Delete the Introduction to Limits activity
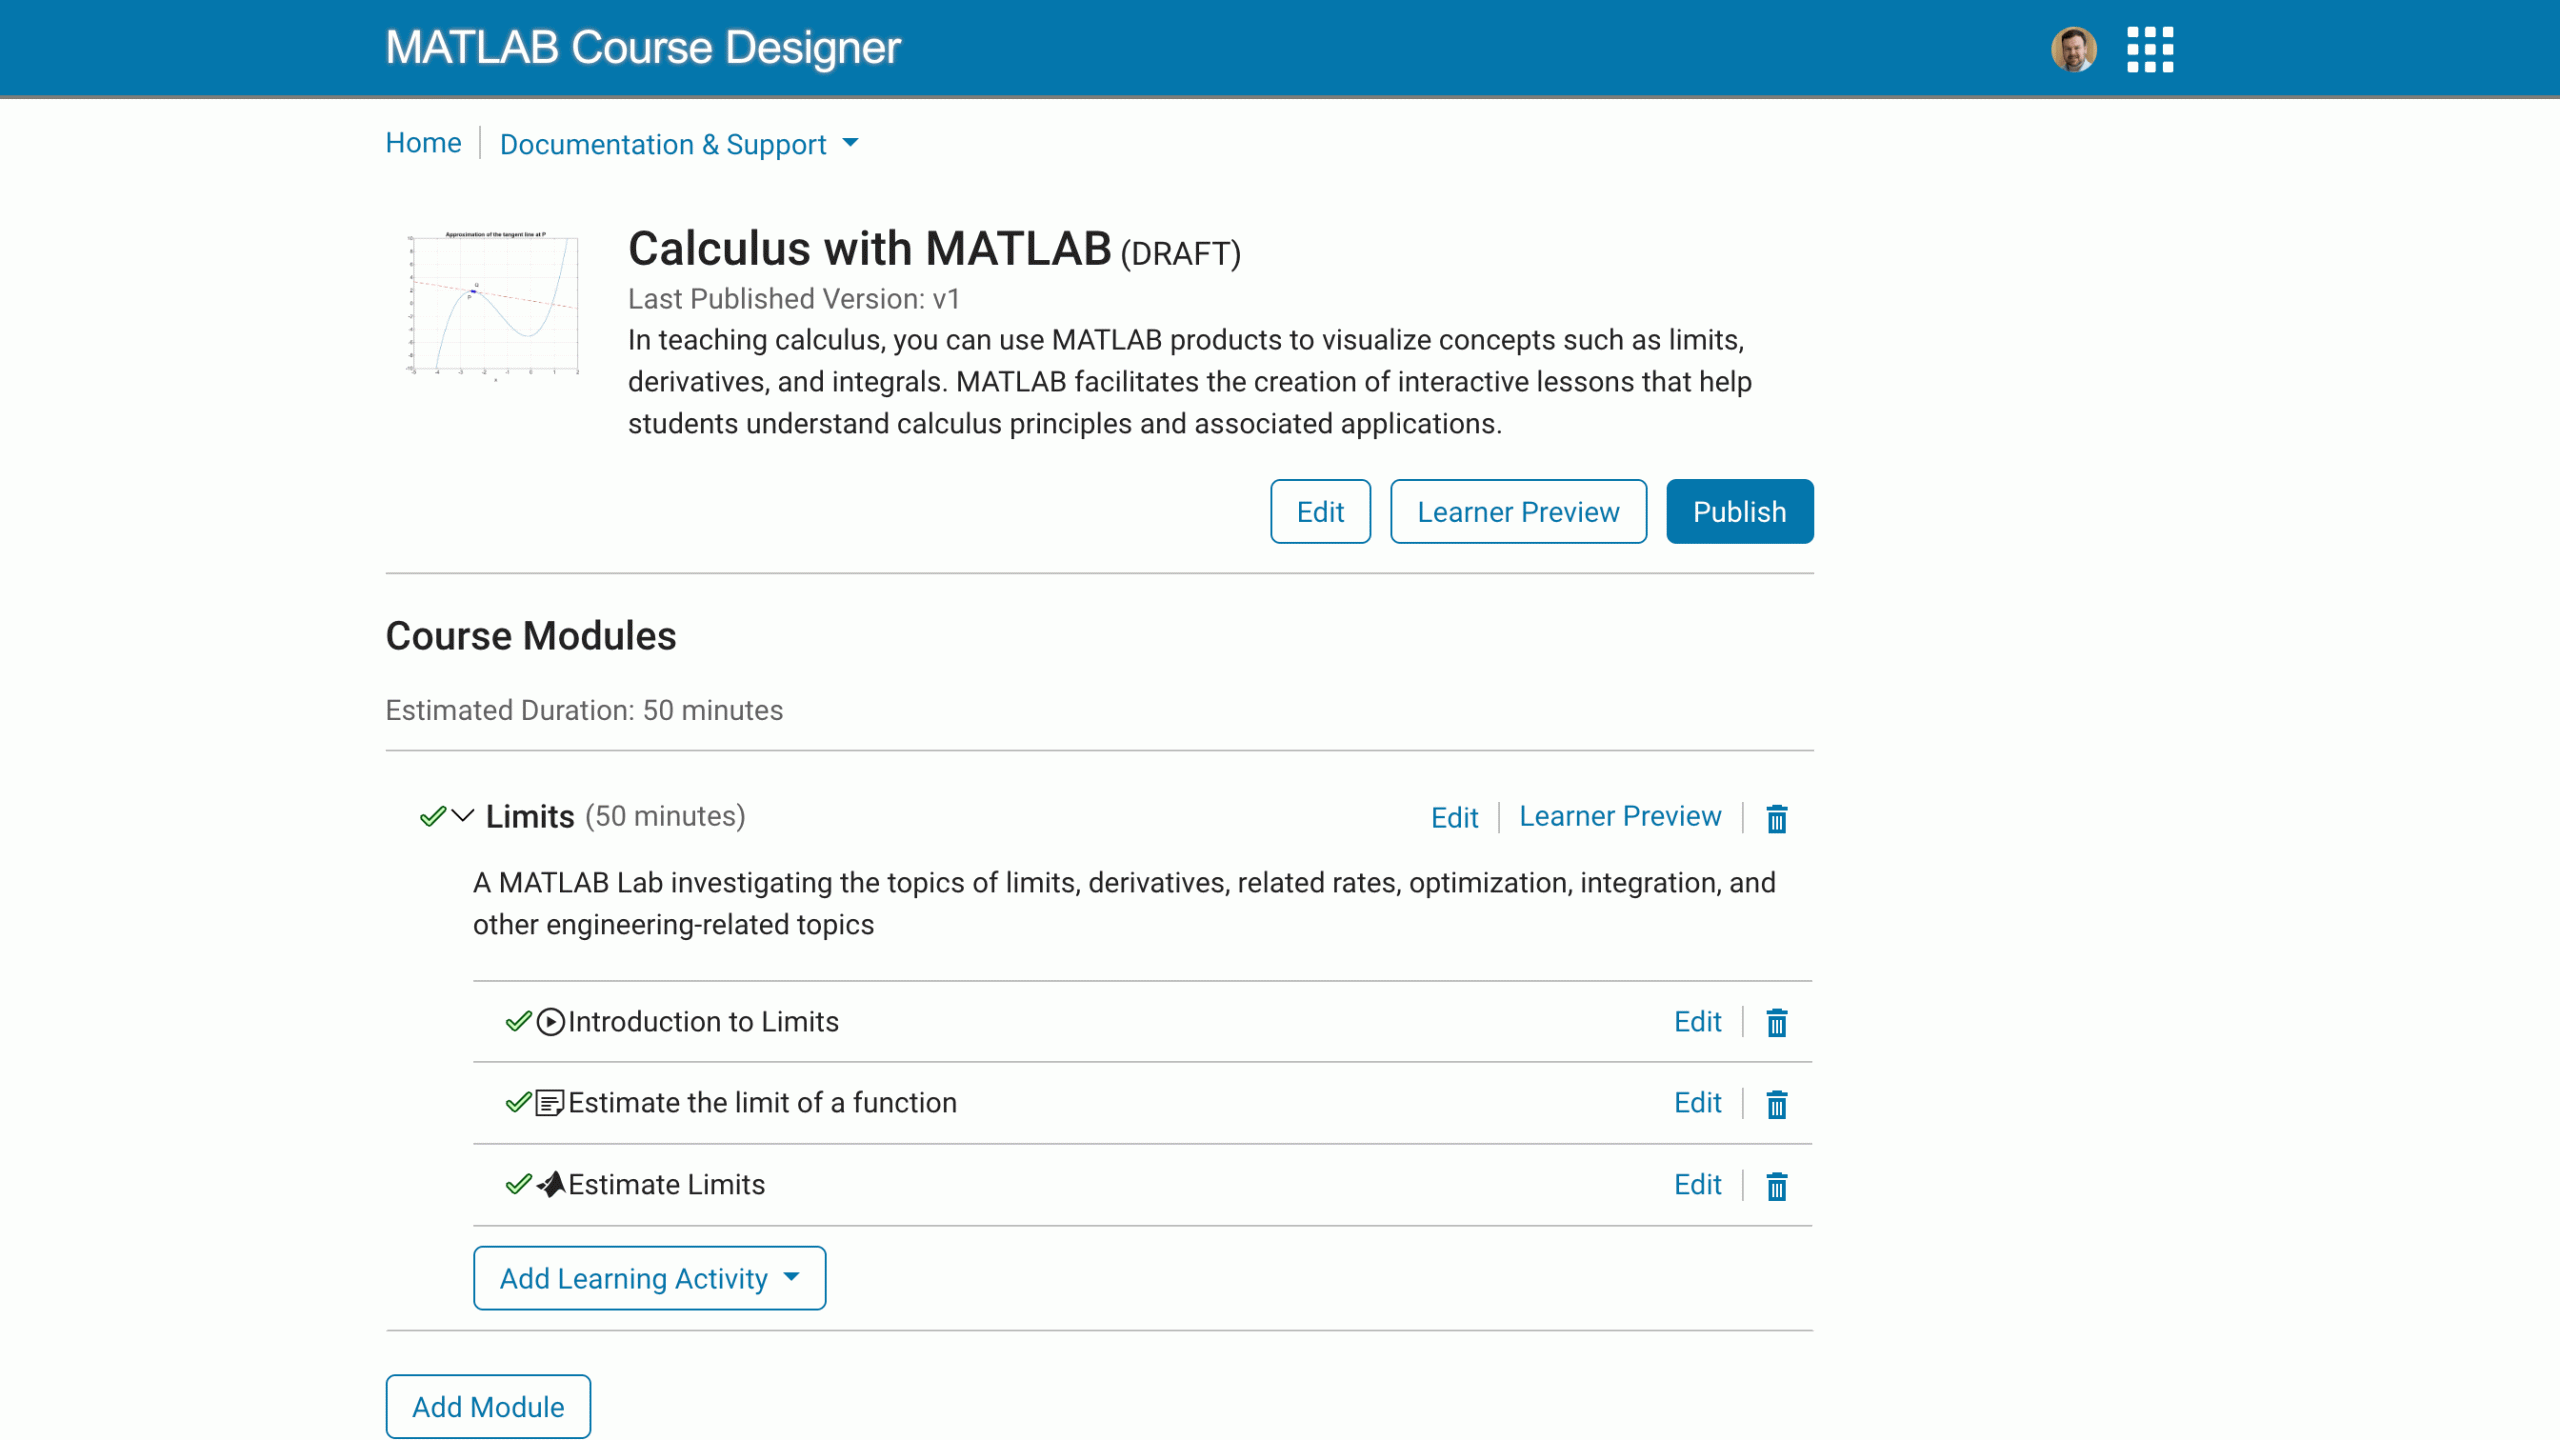The width and height of the screenshot is (2560, 1440). pos(1776,1023)
